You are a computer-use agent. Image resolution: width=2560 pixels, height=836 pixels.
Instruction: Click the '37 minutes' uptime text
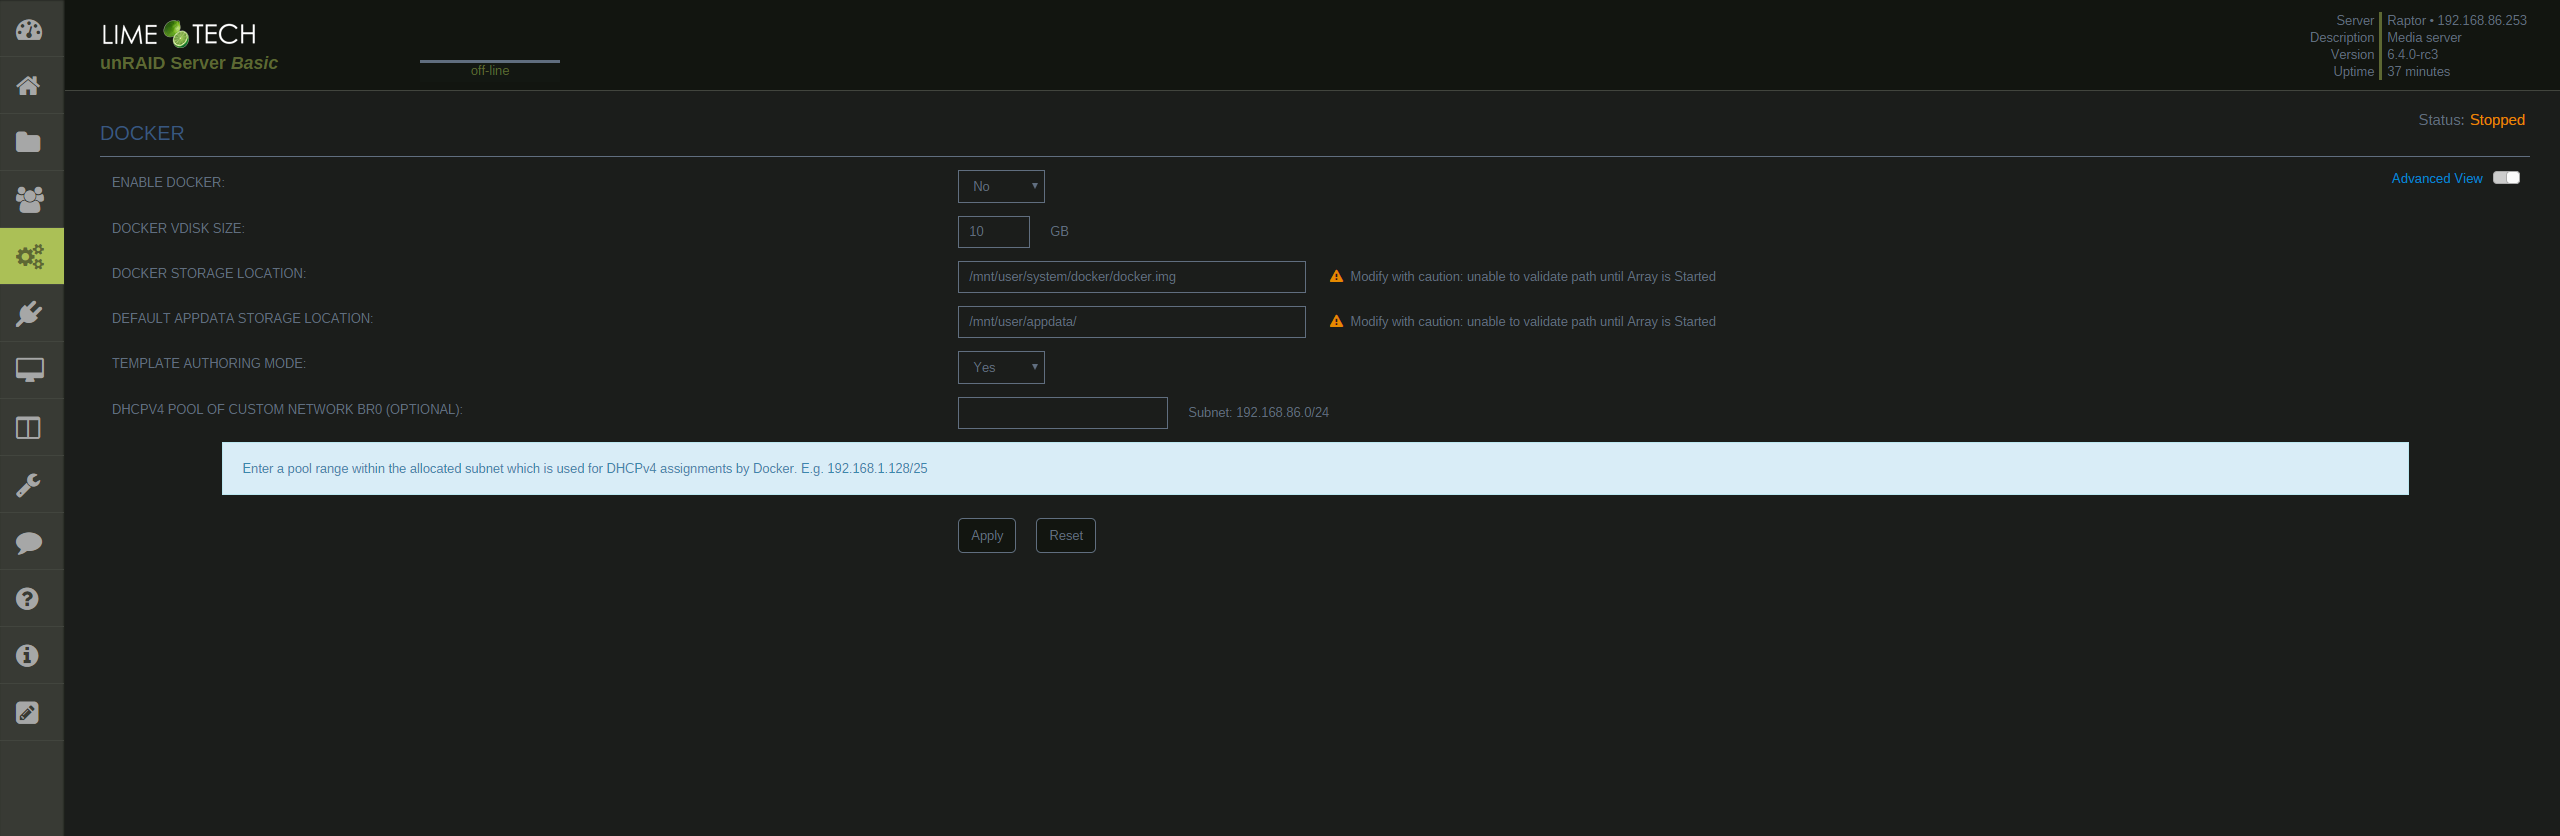click(2418, 72)
